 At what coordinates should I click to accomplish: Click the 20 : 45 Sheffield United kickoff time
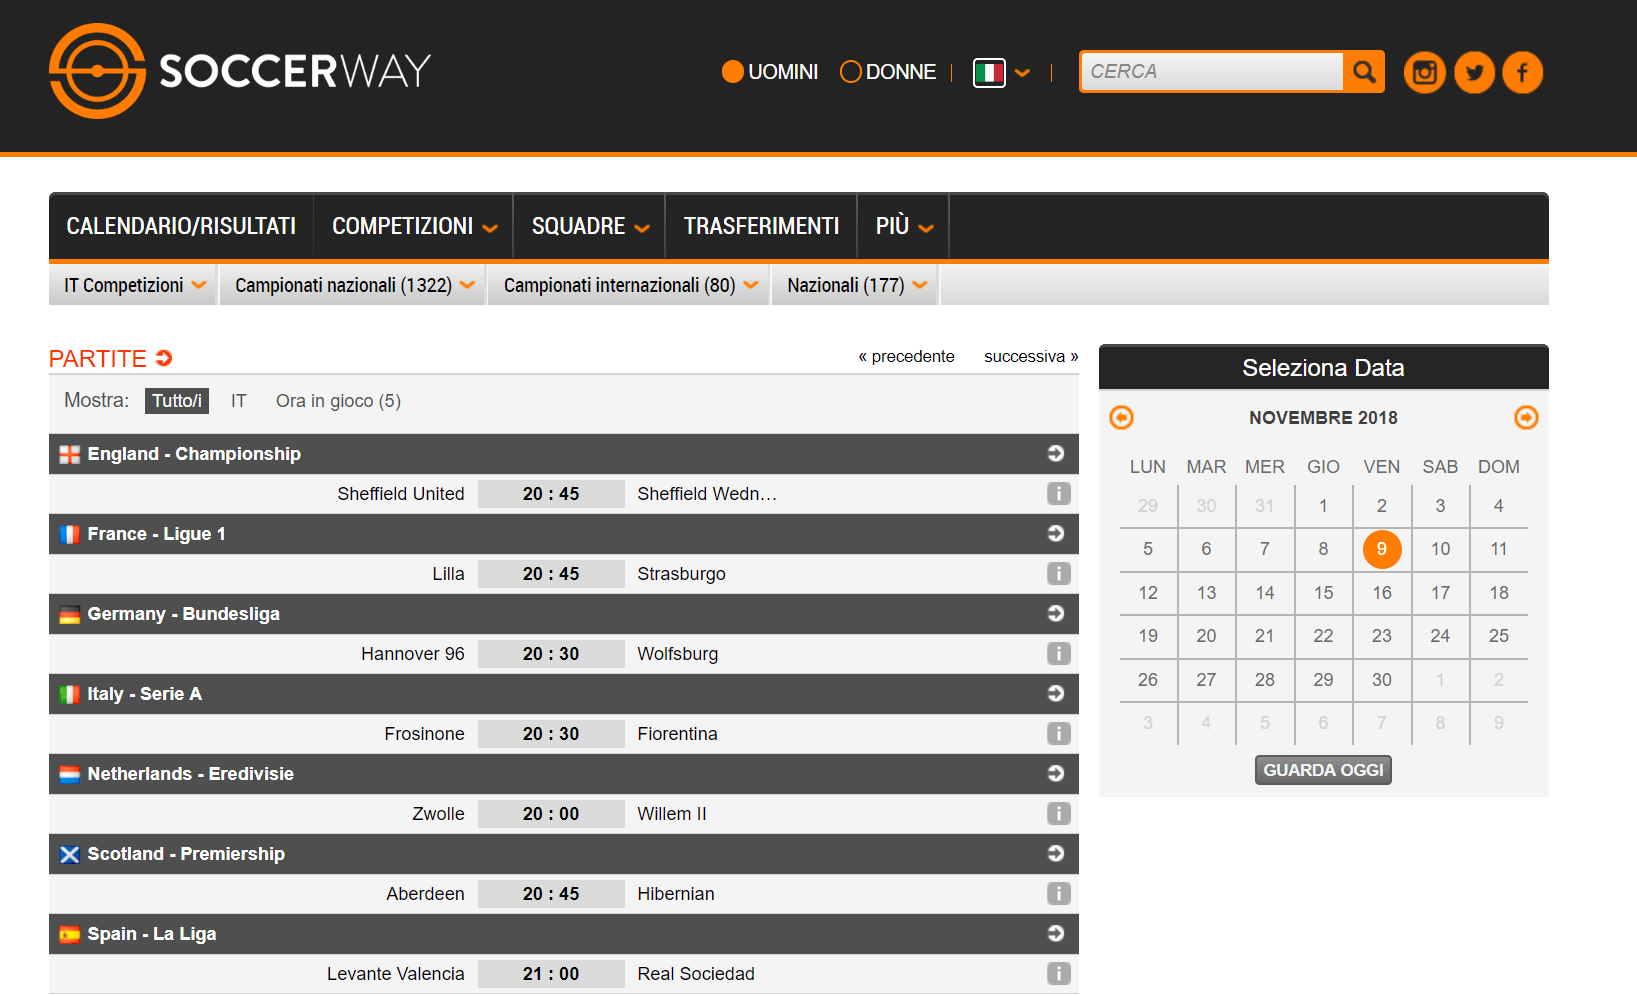551,493
